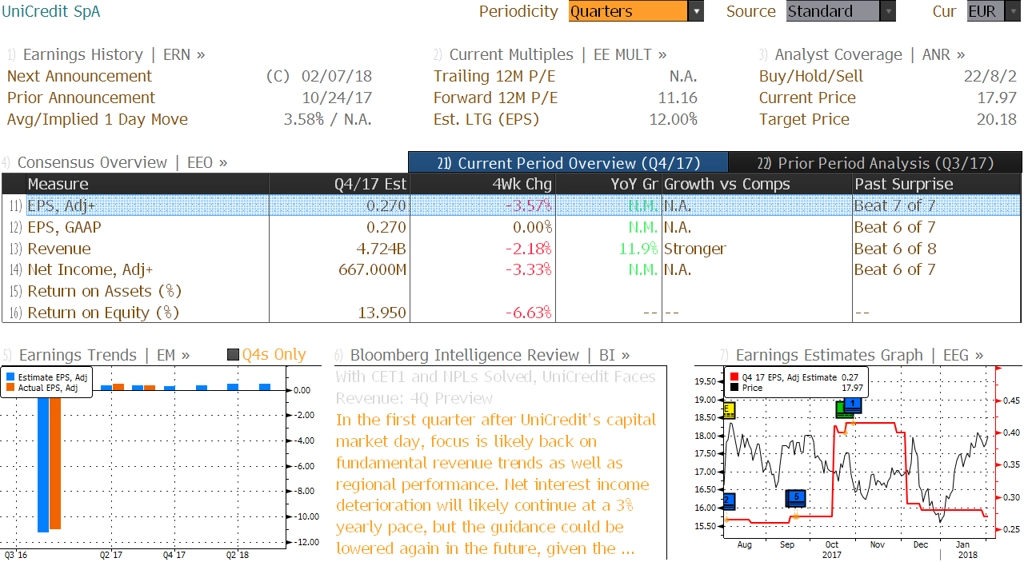Open the Bloomberg Intelligence review article text
This screenshot has height=562, width=1024.
click(x=496, y=484)
